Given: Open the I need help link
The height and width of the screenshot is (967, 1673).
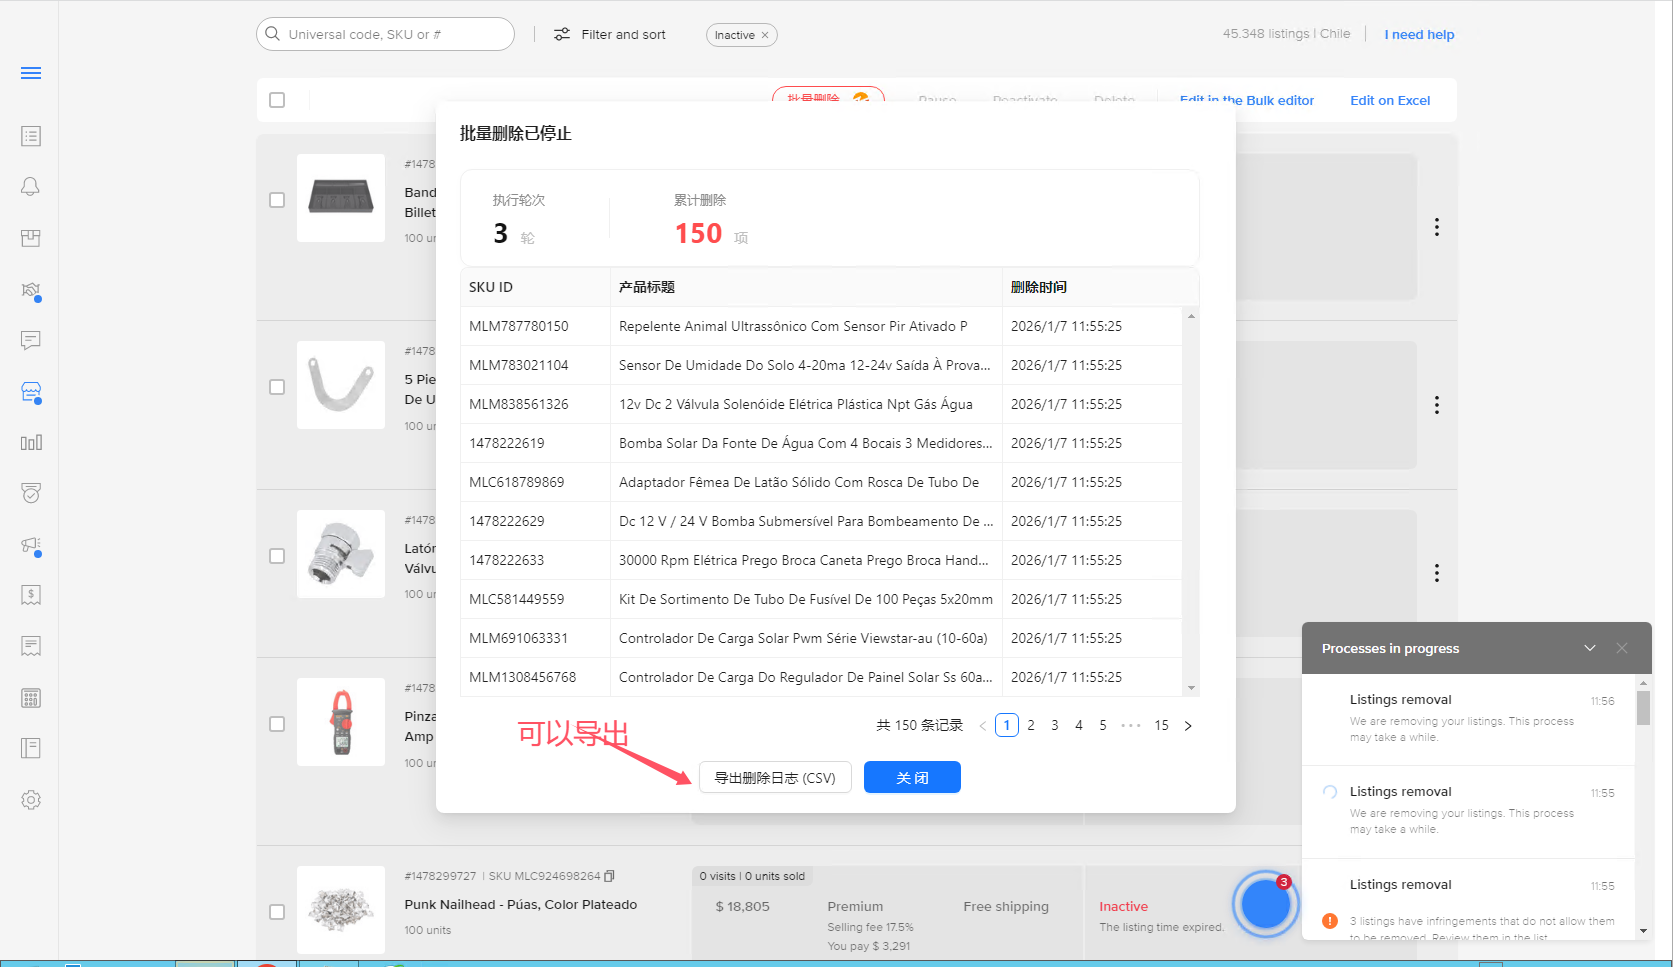Looking at the screenshot, I should (x=1419, y=35).
